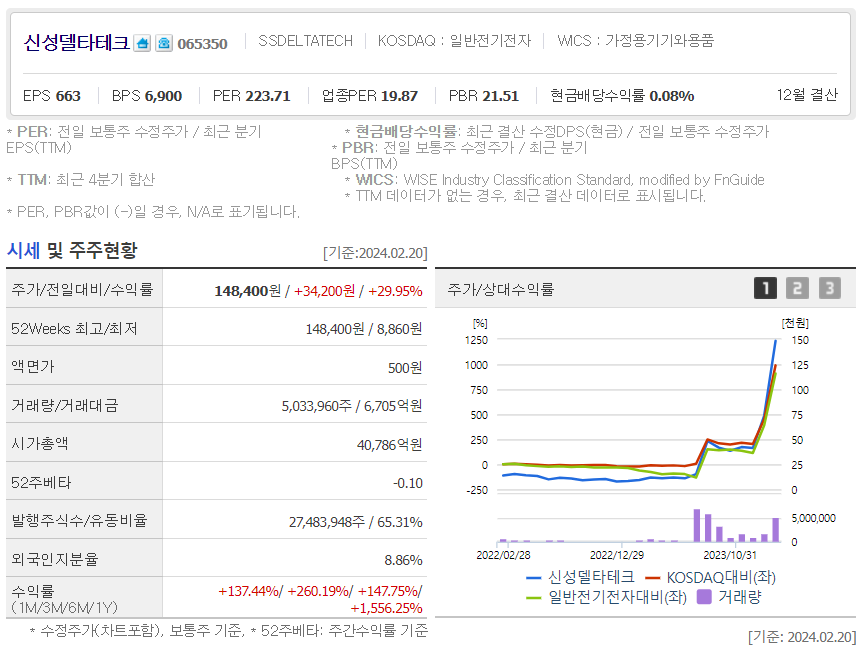The height and width of the screenshot is (648, 864).
Task: Select 27,483,948주 / 65.31% shares value
Action: (355, 522)
